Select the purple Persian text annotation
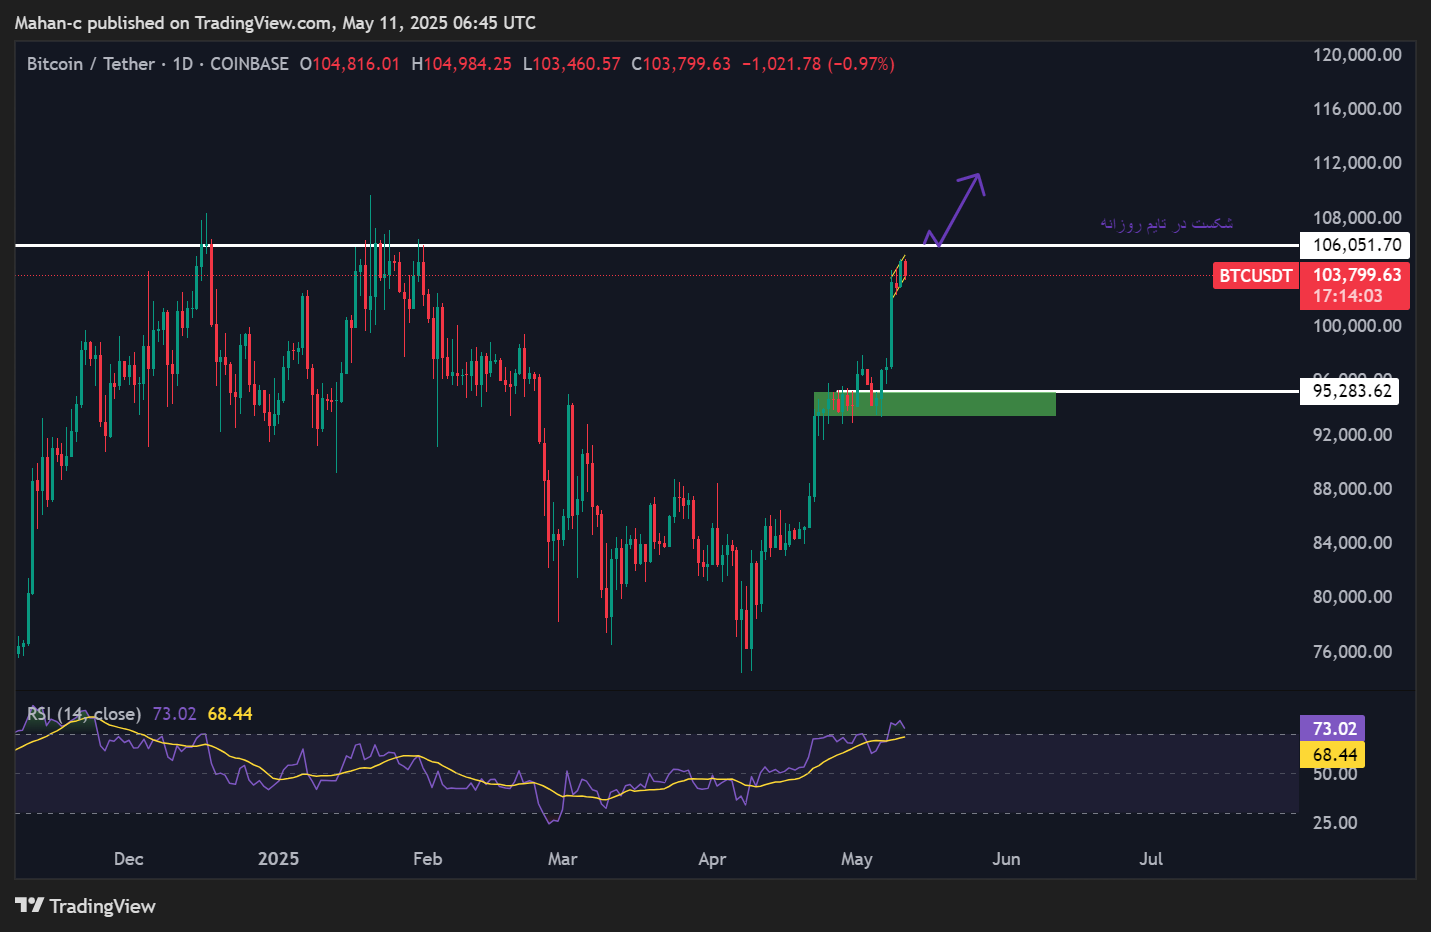 [1166, 223]
